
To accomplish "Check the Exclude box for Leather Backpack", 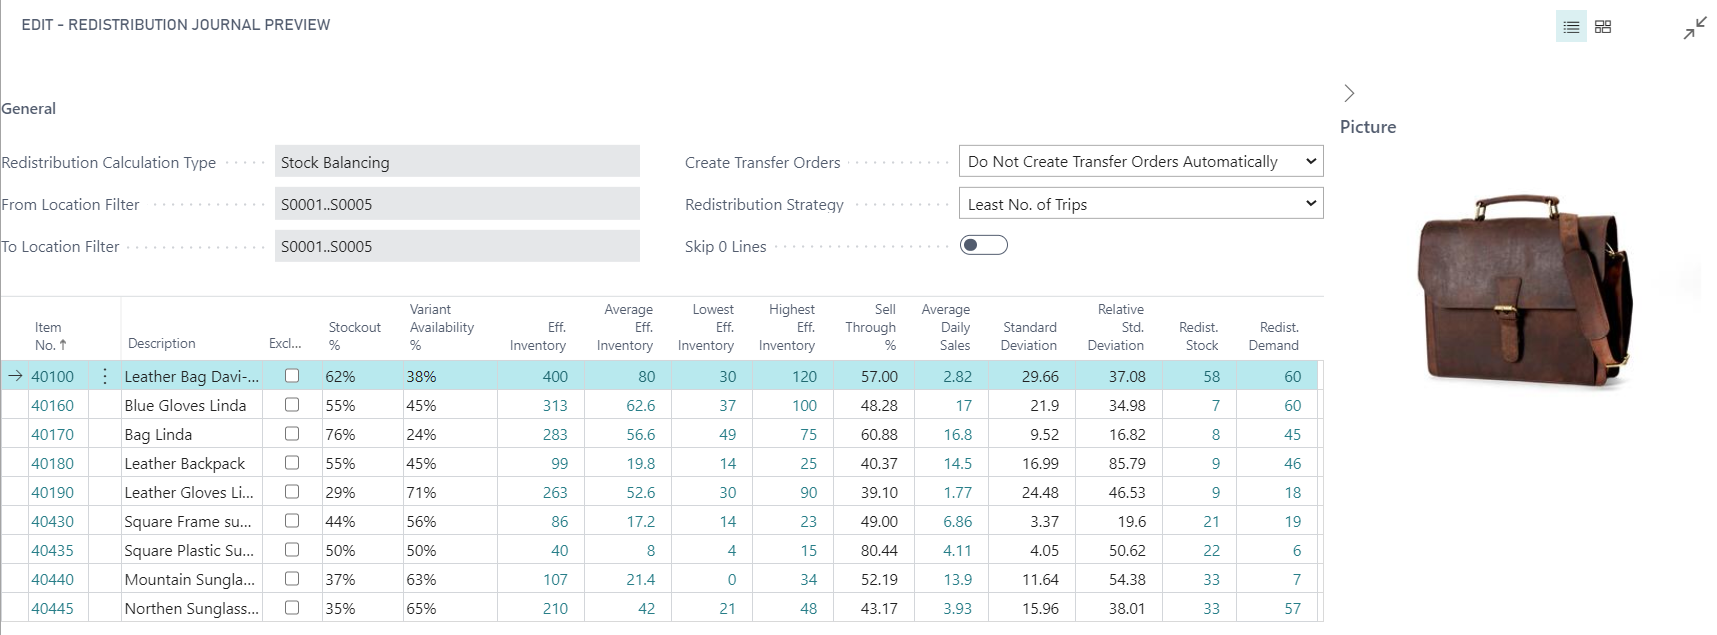I will [292, 463].
